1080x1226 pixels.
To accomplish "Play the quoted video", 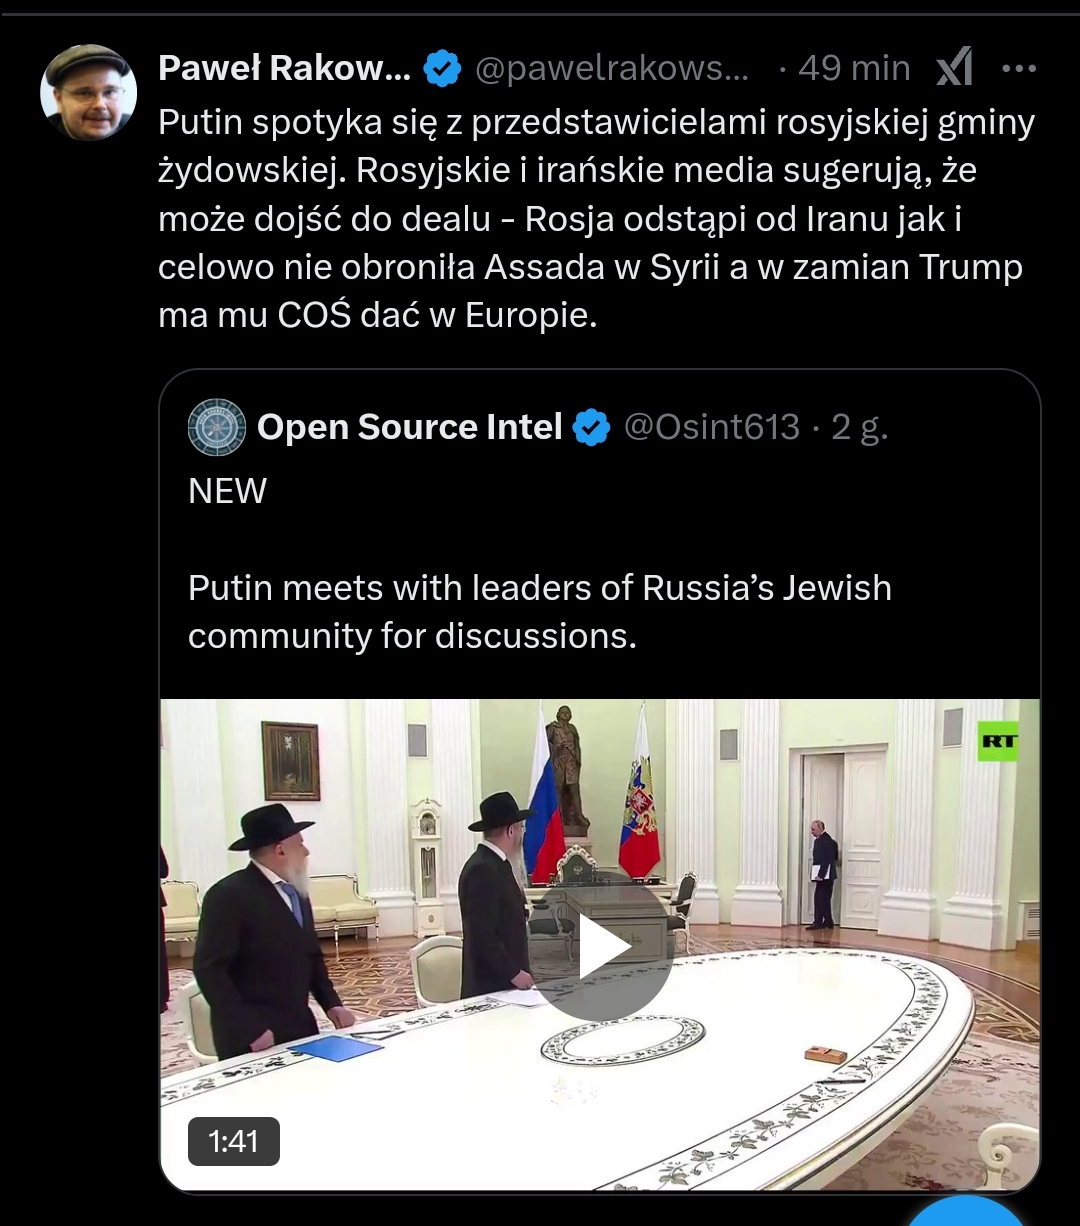I will pyautogui.click(x=603, y=949).
